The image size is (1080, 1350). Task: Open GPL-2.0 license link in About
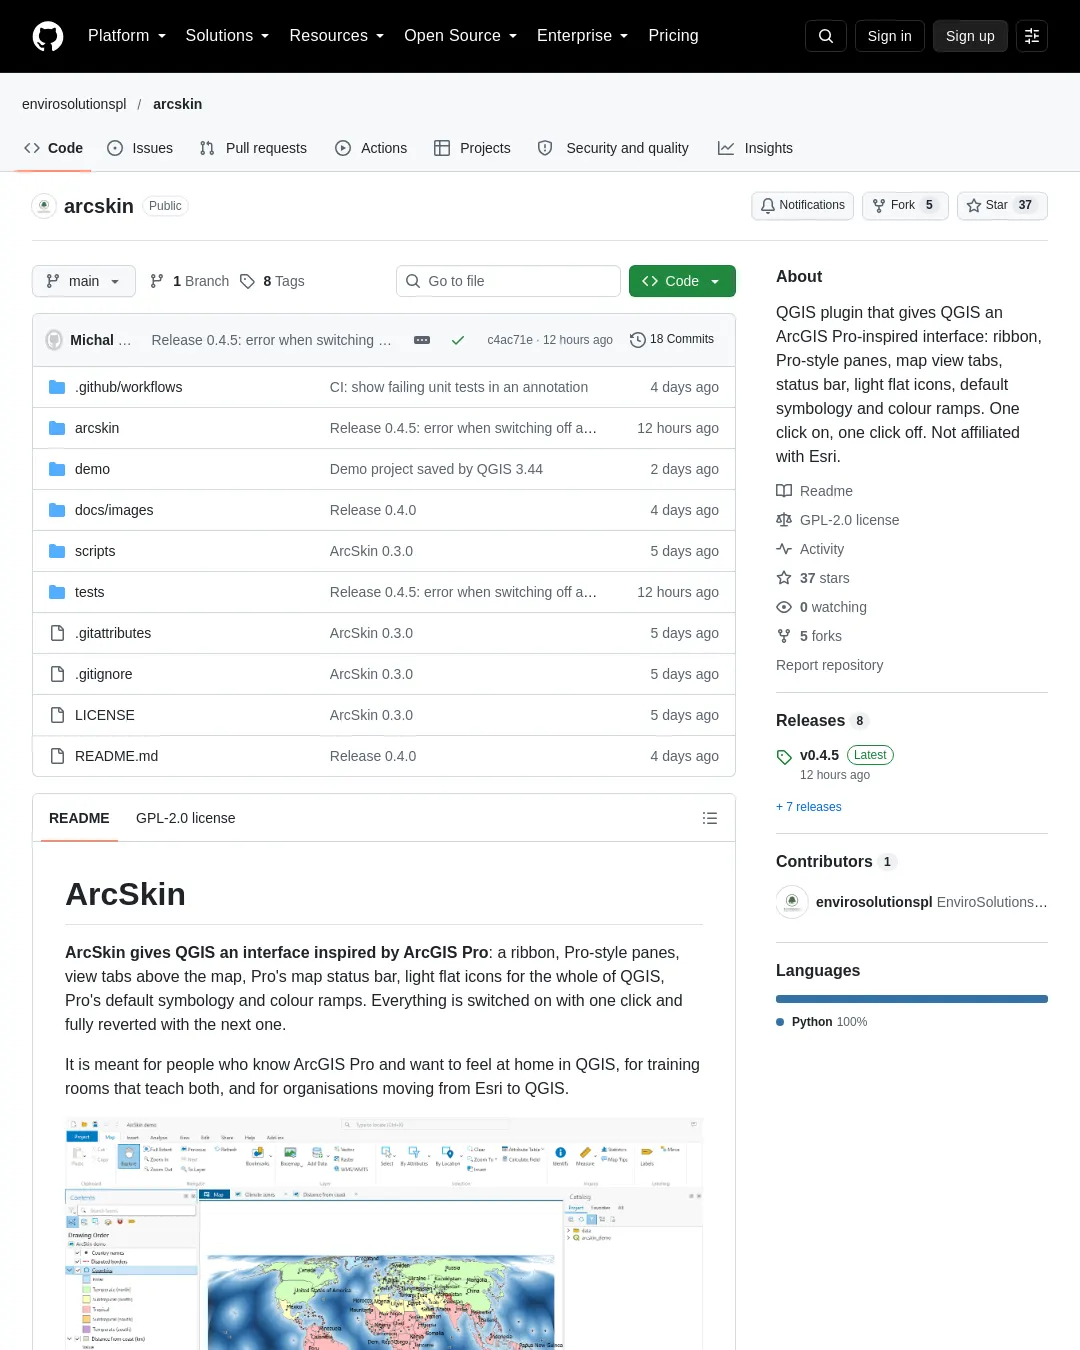click(838, 520)
